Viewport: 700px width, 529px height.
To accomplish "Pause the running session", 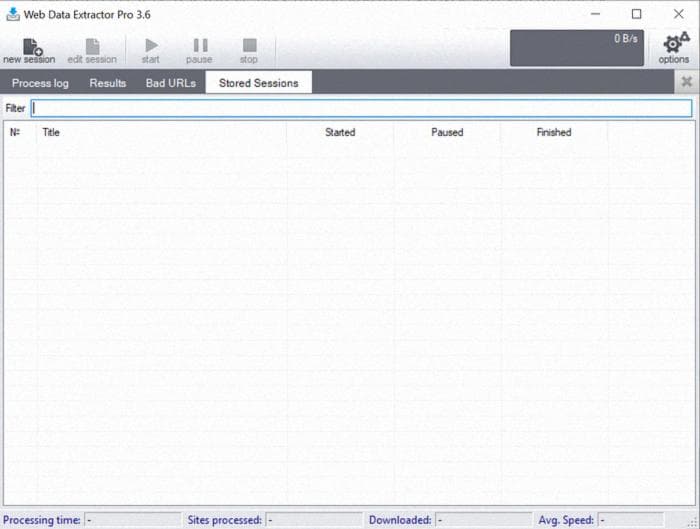I will point(200,51).
